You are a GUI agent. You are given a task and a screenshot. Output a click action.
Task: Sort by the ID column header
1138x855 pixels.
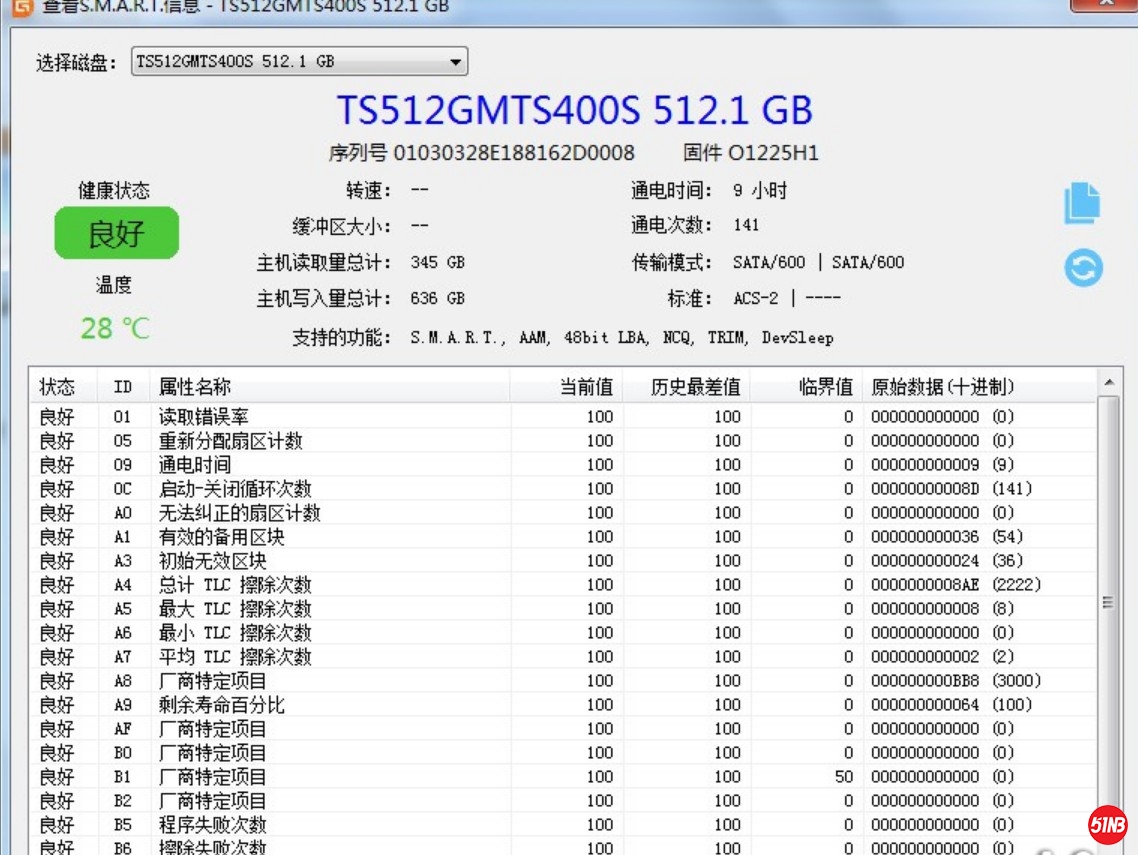point(123,387)
